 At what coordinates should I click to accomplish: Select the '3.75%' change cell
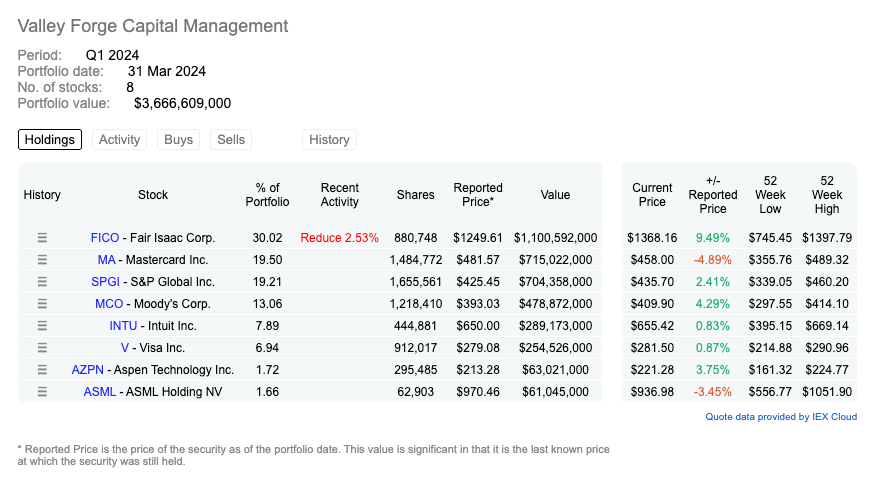point(713,370)
